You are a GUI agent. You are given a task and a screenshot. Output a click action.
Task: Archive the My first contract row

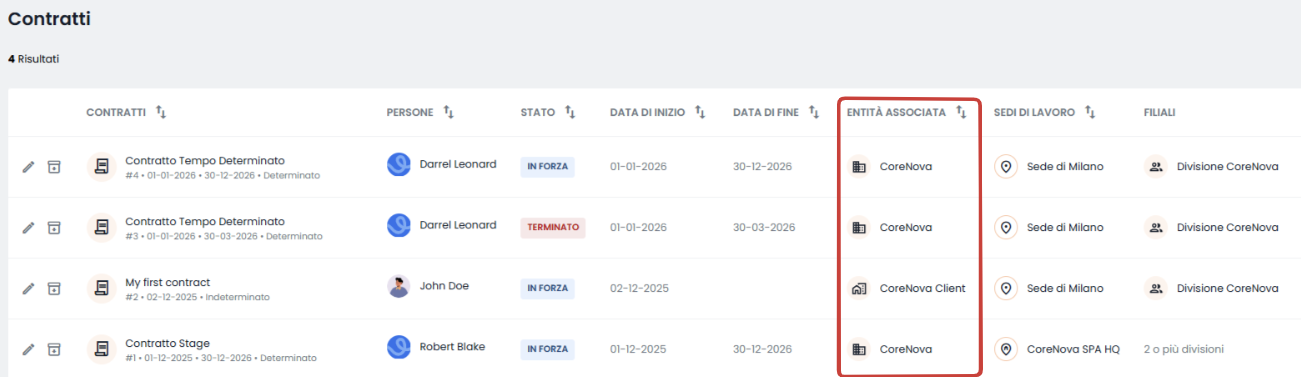point(54,288)
